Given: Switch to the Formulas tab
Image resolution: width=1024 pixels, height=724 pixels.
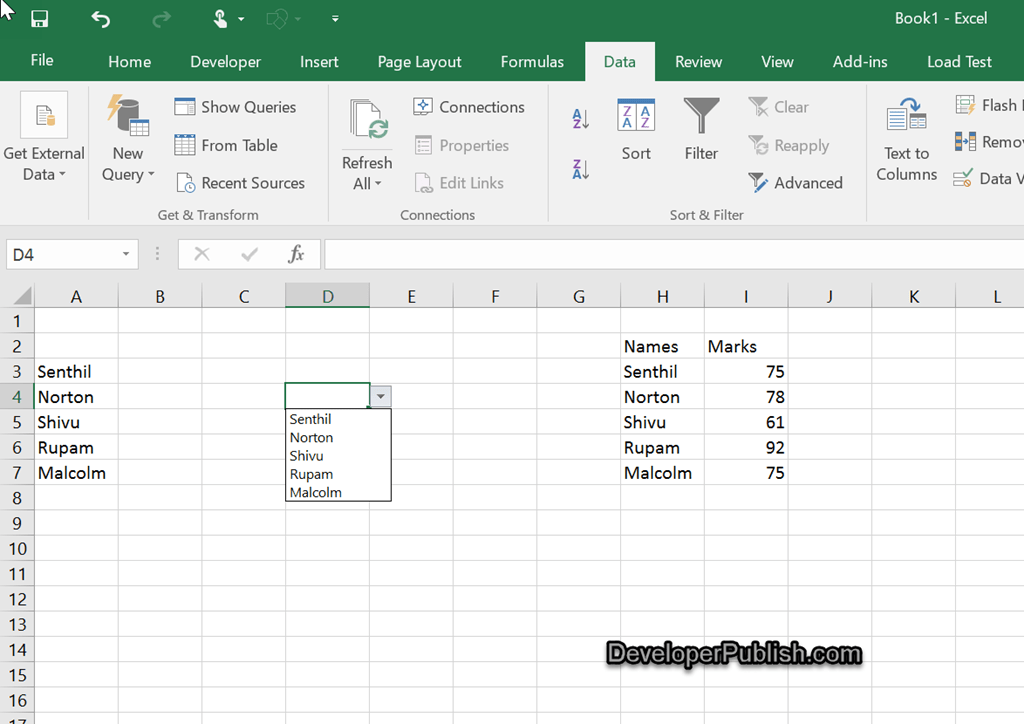Looking at the screenshot, I should coord(532,61).
